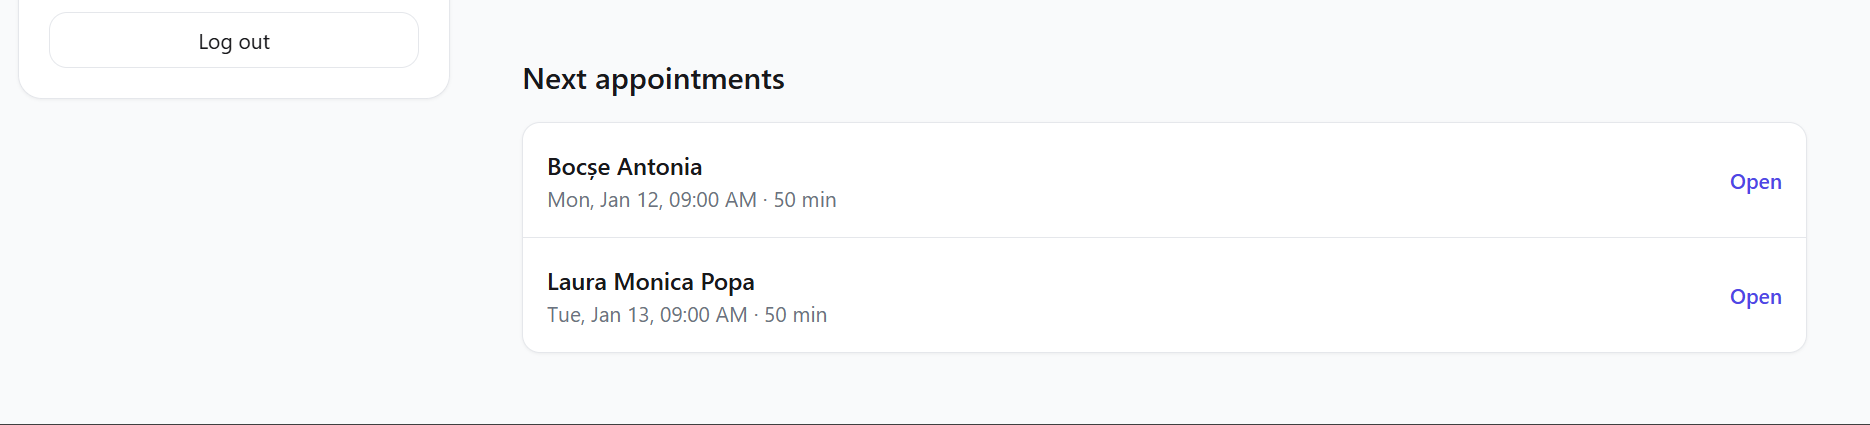1870x425 pixels.
Task: Select the Laura Monica Popa name text
Action: coord(650,282)
